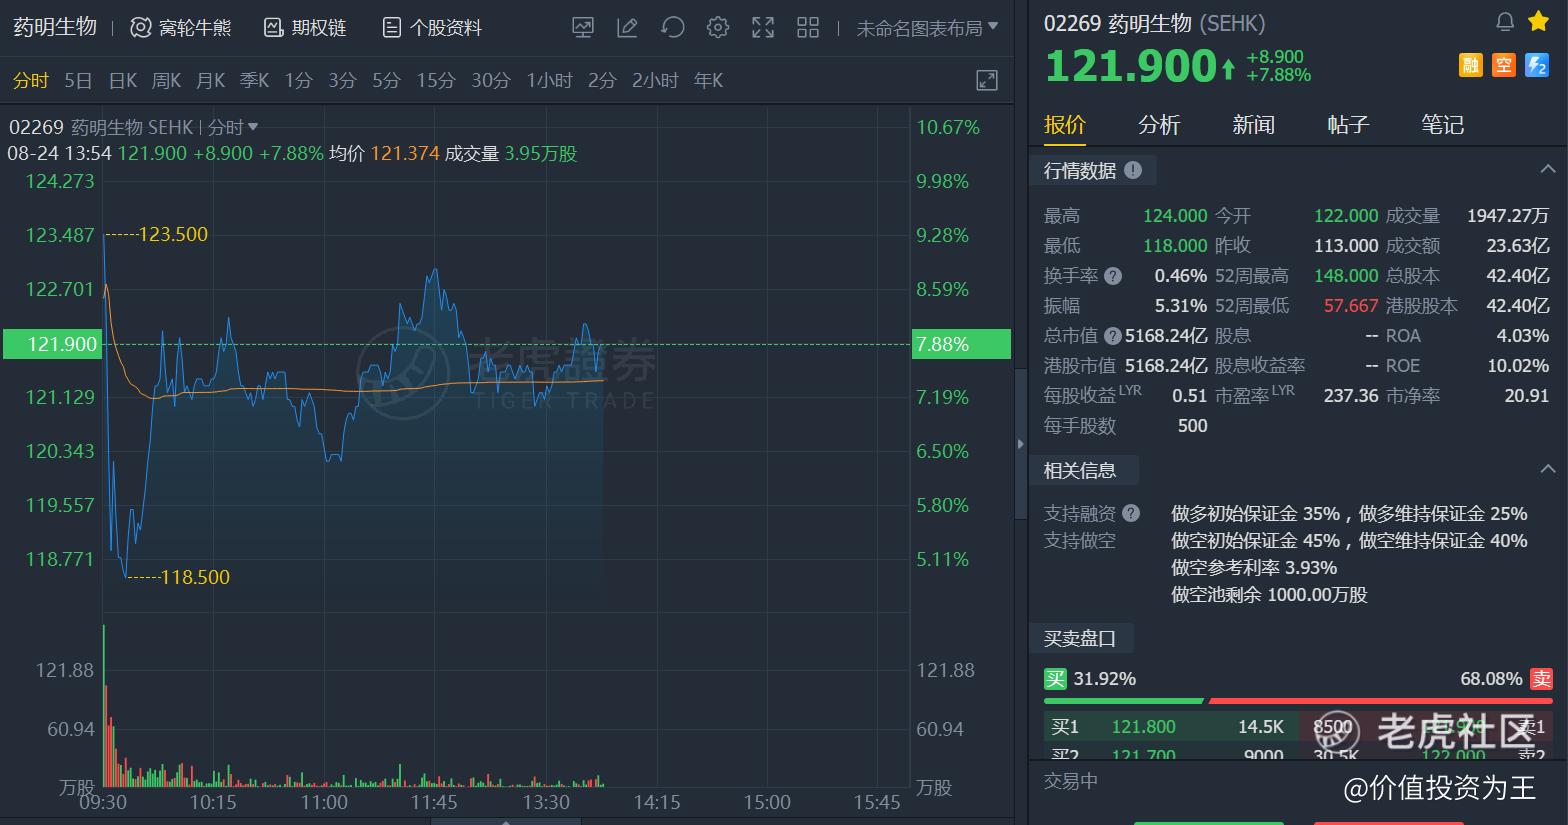
Task: Select the 2小时 interval
Action: [x=655, y=81]
